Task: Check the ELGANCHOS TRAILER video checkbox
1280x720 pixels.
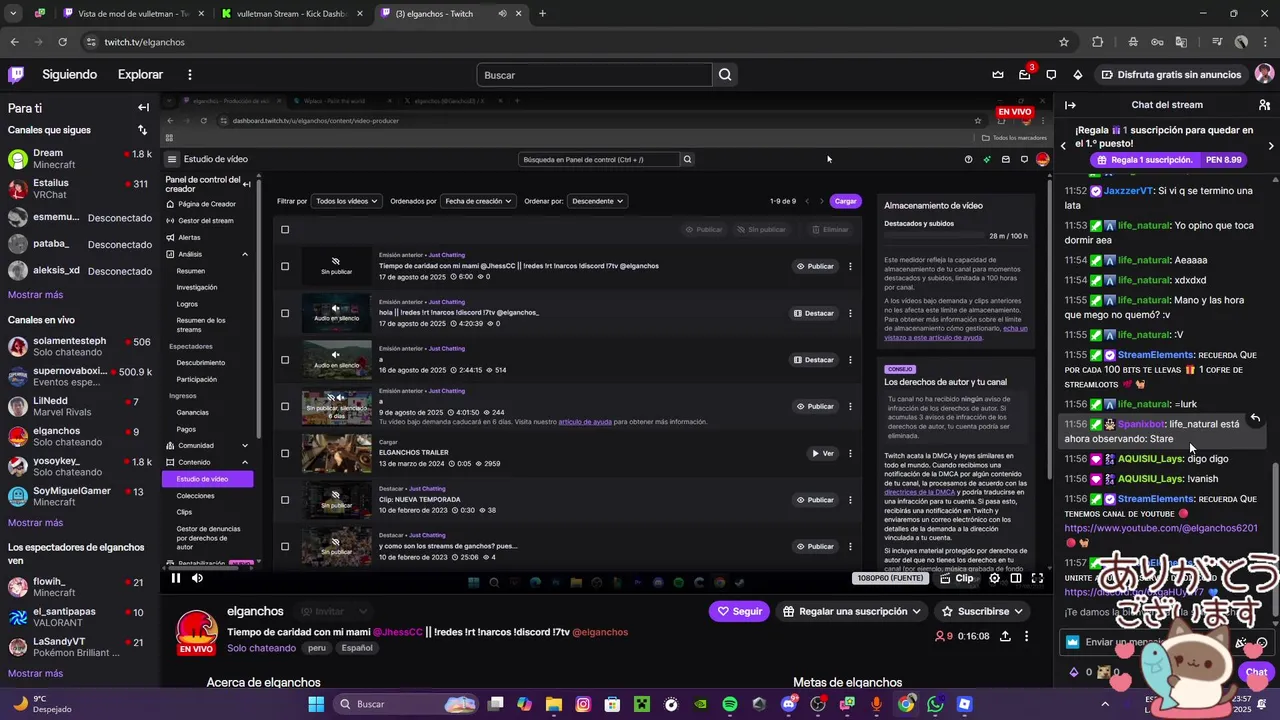Action: (285, 453)
